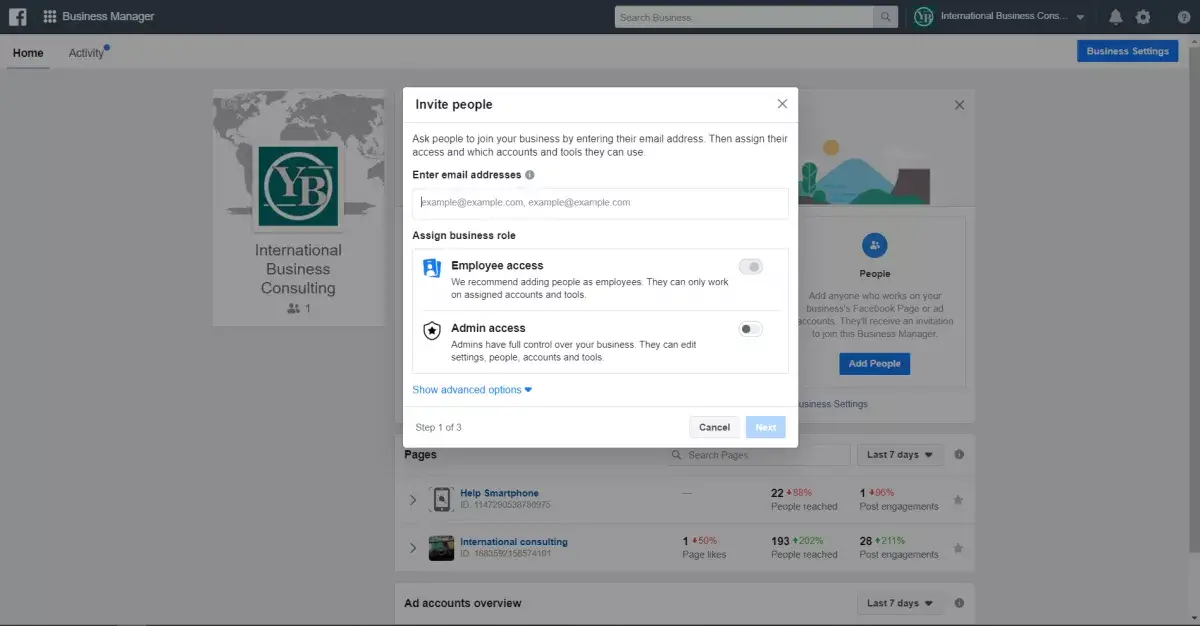The image size is (1200, 626).
Task: Open the notifications bell
Action: click(x=1115, y=17)
